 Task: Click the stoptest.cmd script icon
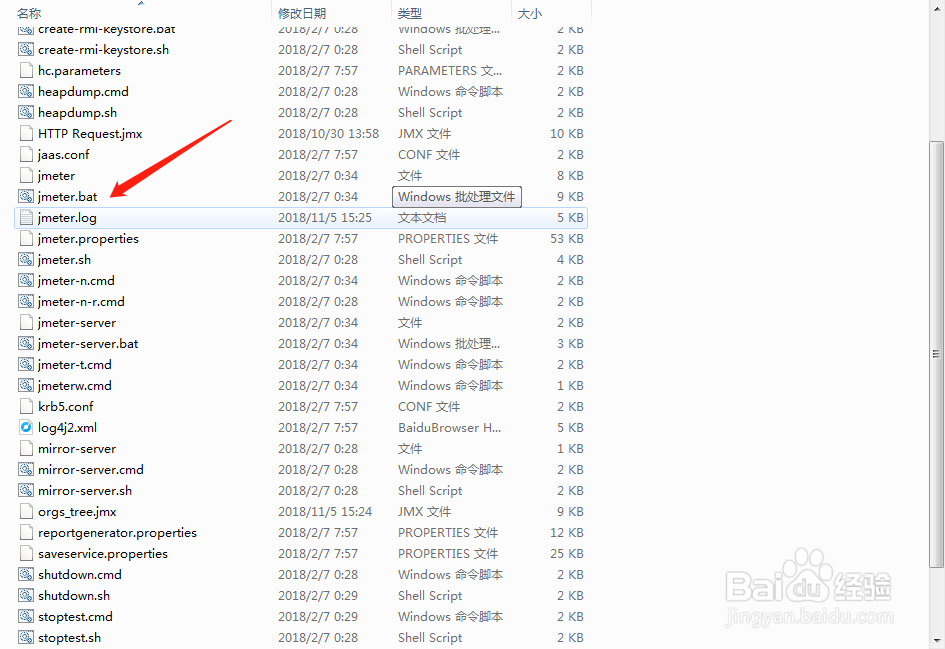tap(26, 616)
